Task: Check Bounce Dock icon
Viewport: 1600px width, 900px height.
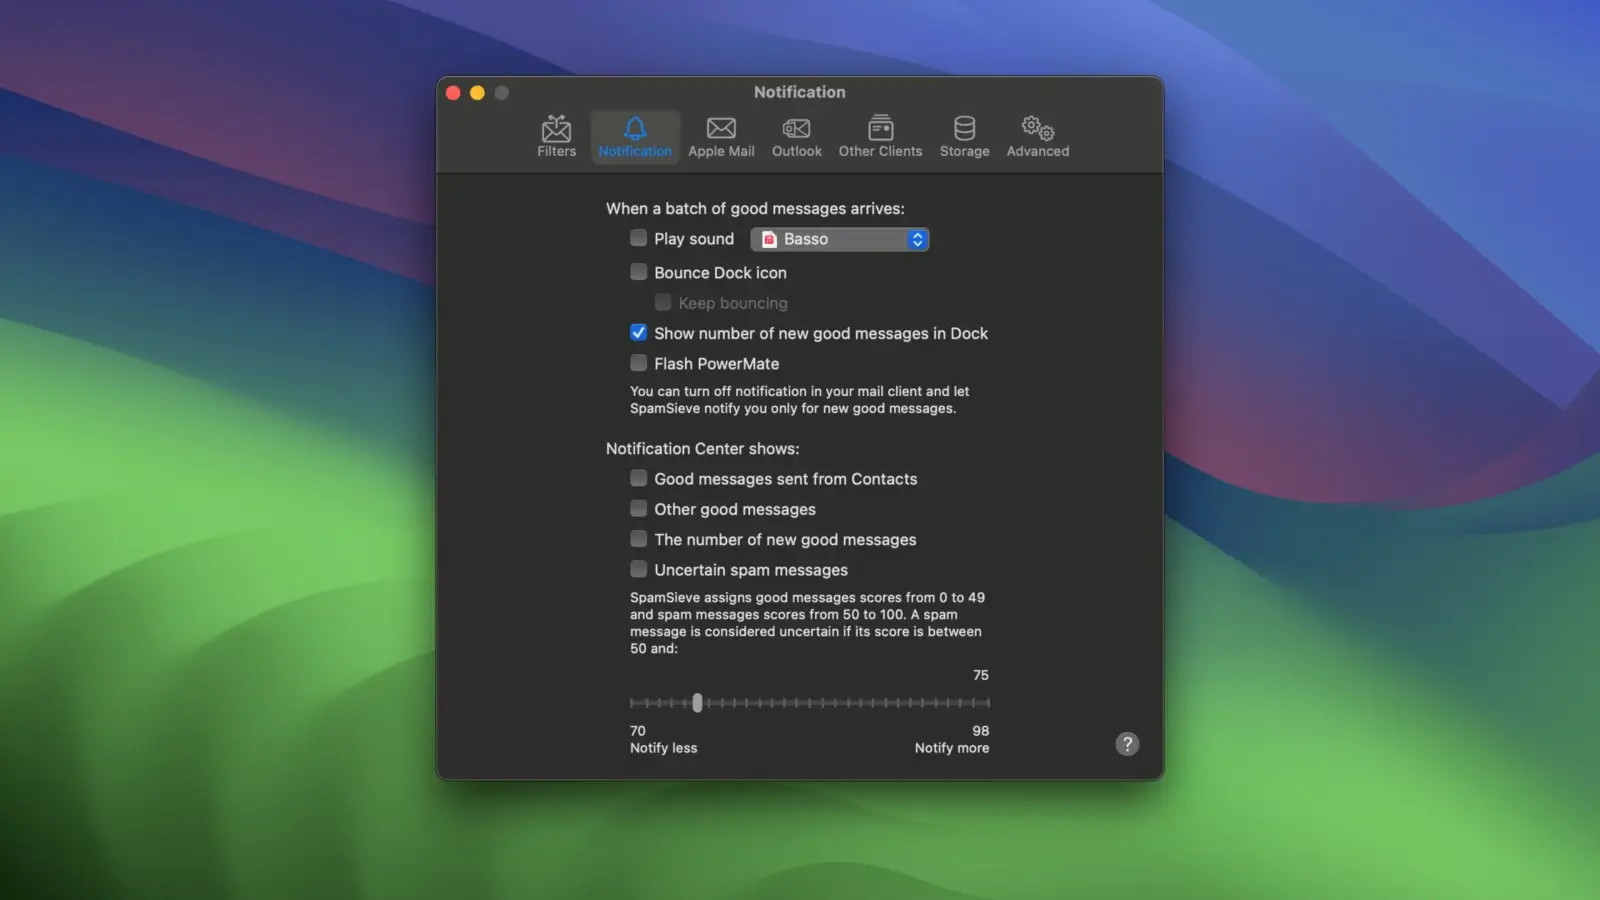Action: (638, 271)
